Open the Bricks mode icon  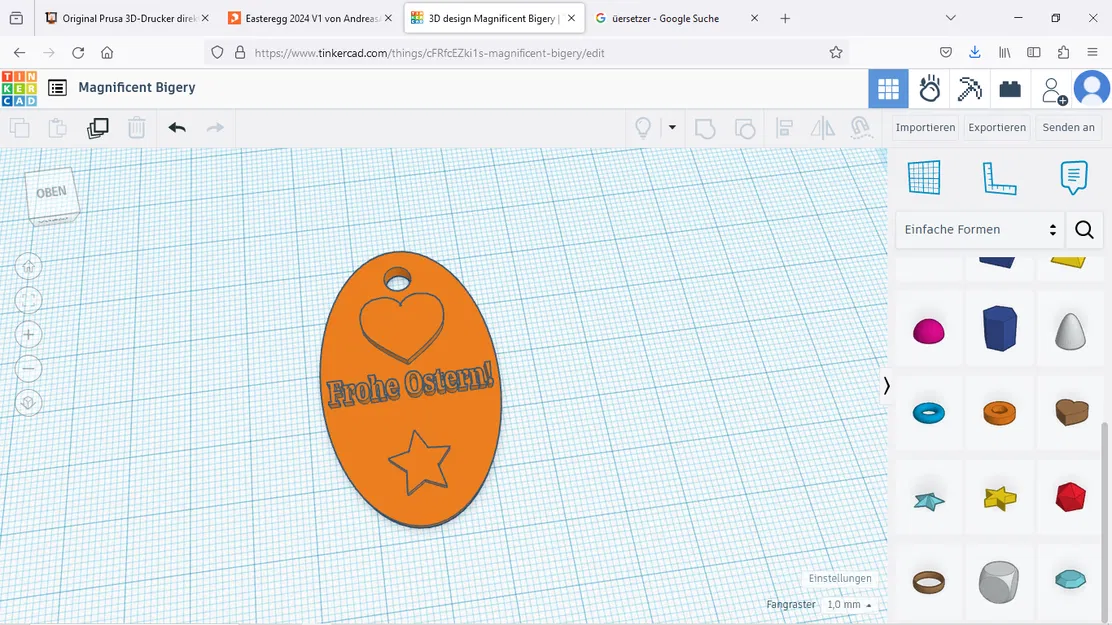point(1010,88)
